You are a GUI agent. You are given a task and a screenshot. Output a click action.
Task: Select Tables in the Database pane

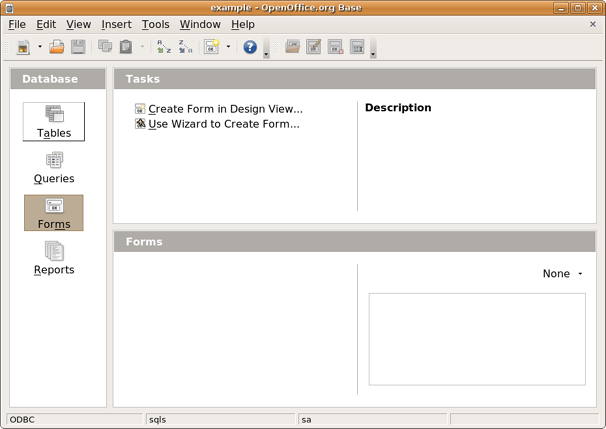(54, 121)
